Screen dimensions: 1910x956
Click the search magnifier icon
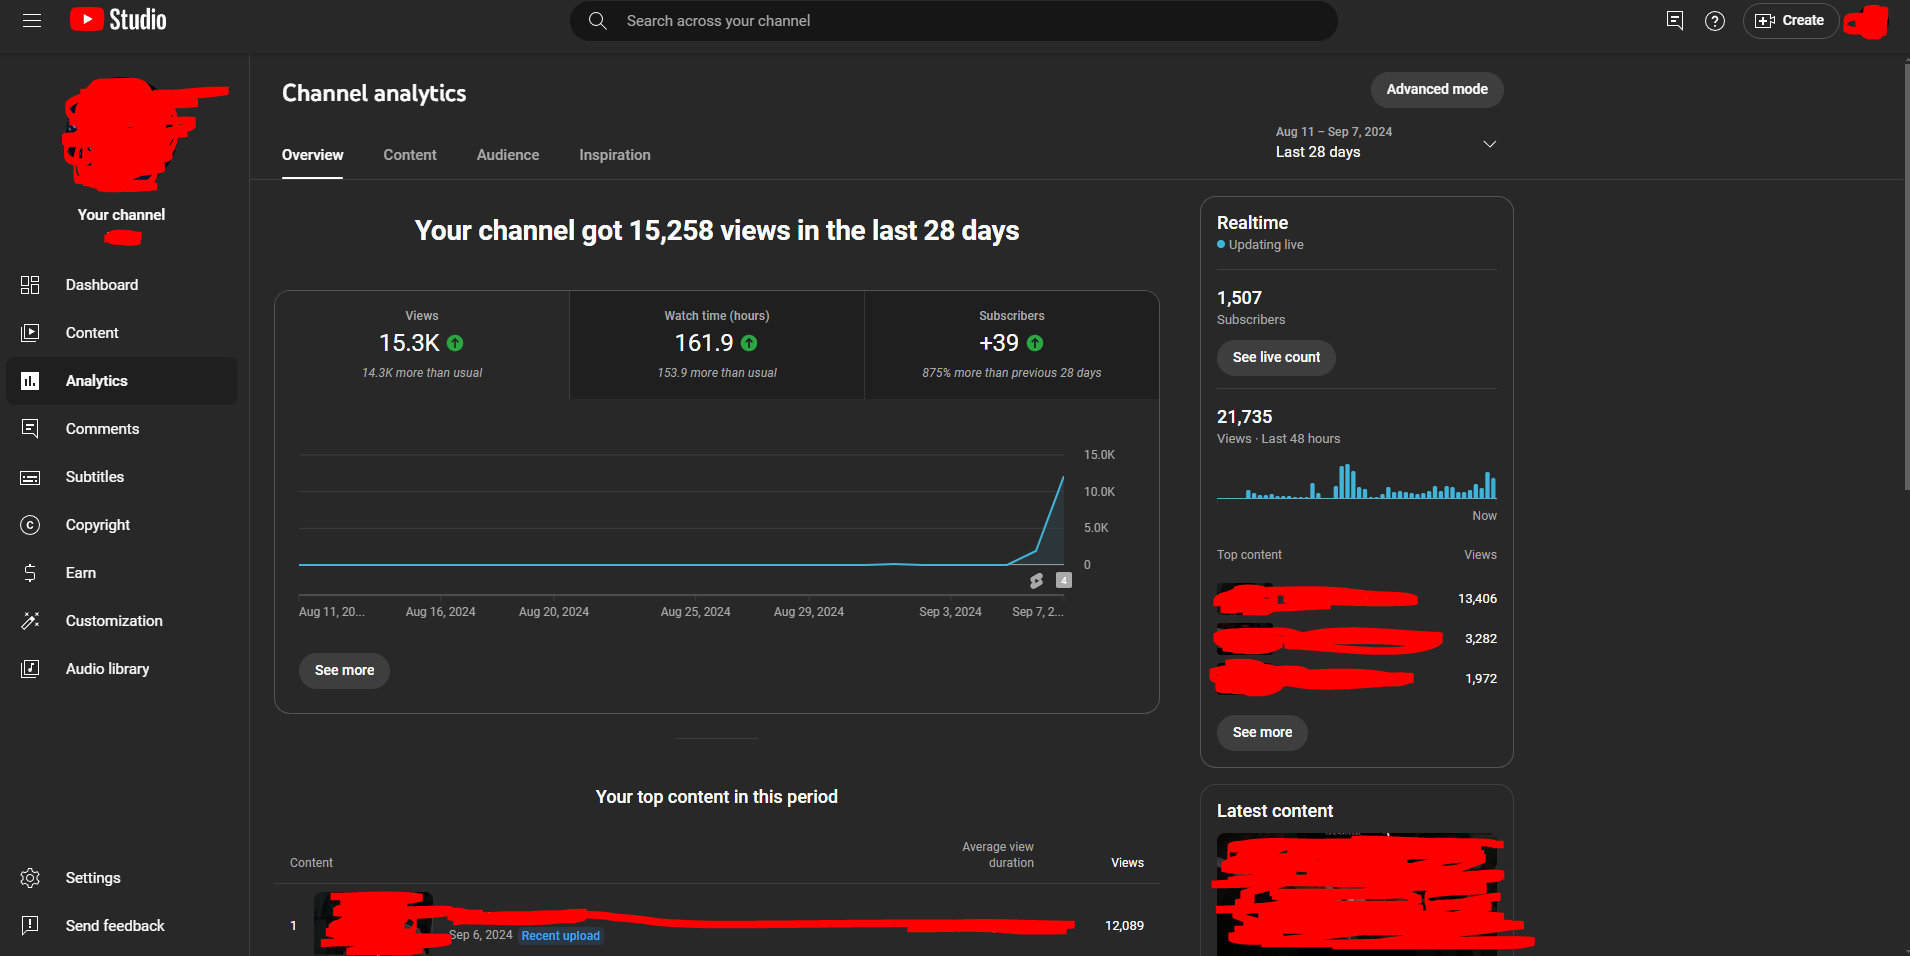[x=598, y=21]
